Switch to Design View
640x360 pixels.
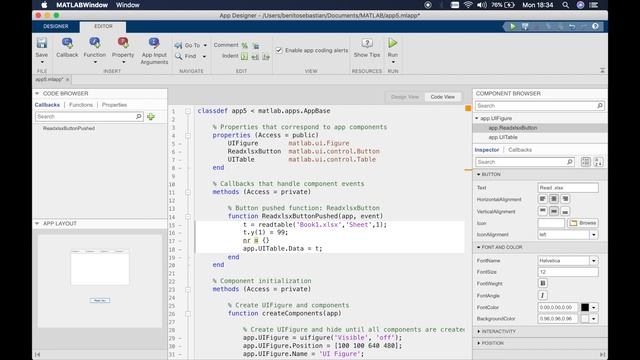coord(404,97)
